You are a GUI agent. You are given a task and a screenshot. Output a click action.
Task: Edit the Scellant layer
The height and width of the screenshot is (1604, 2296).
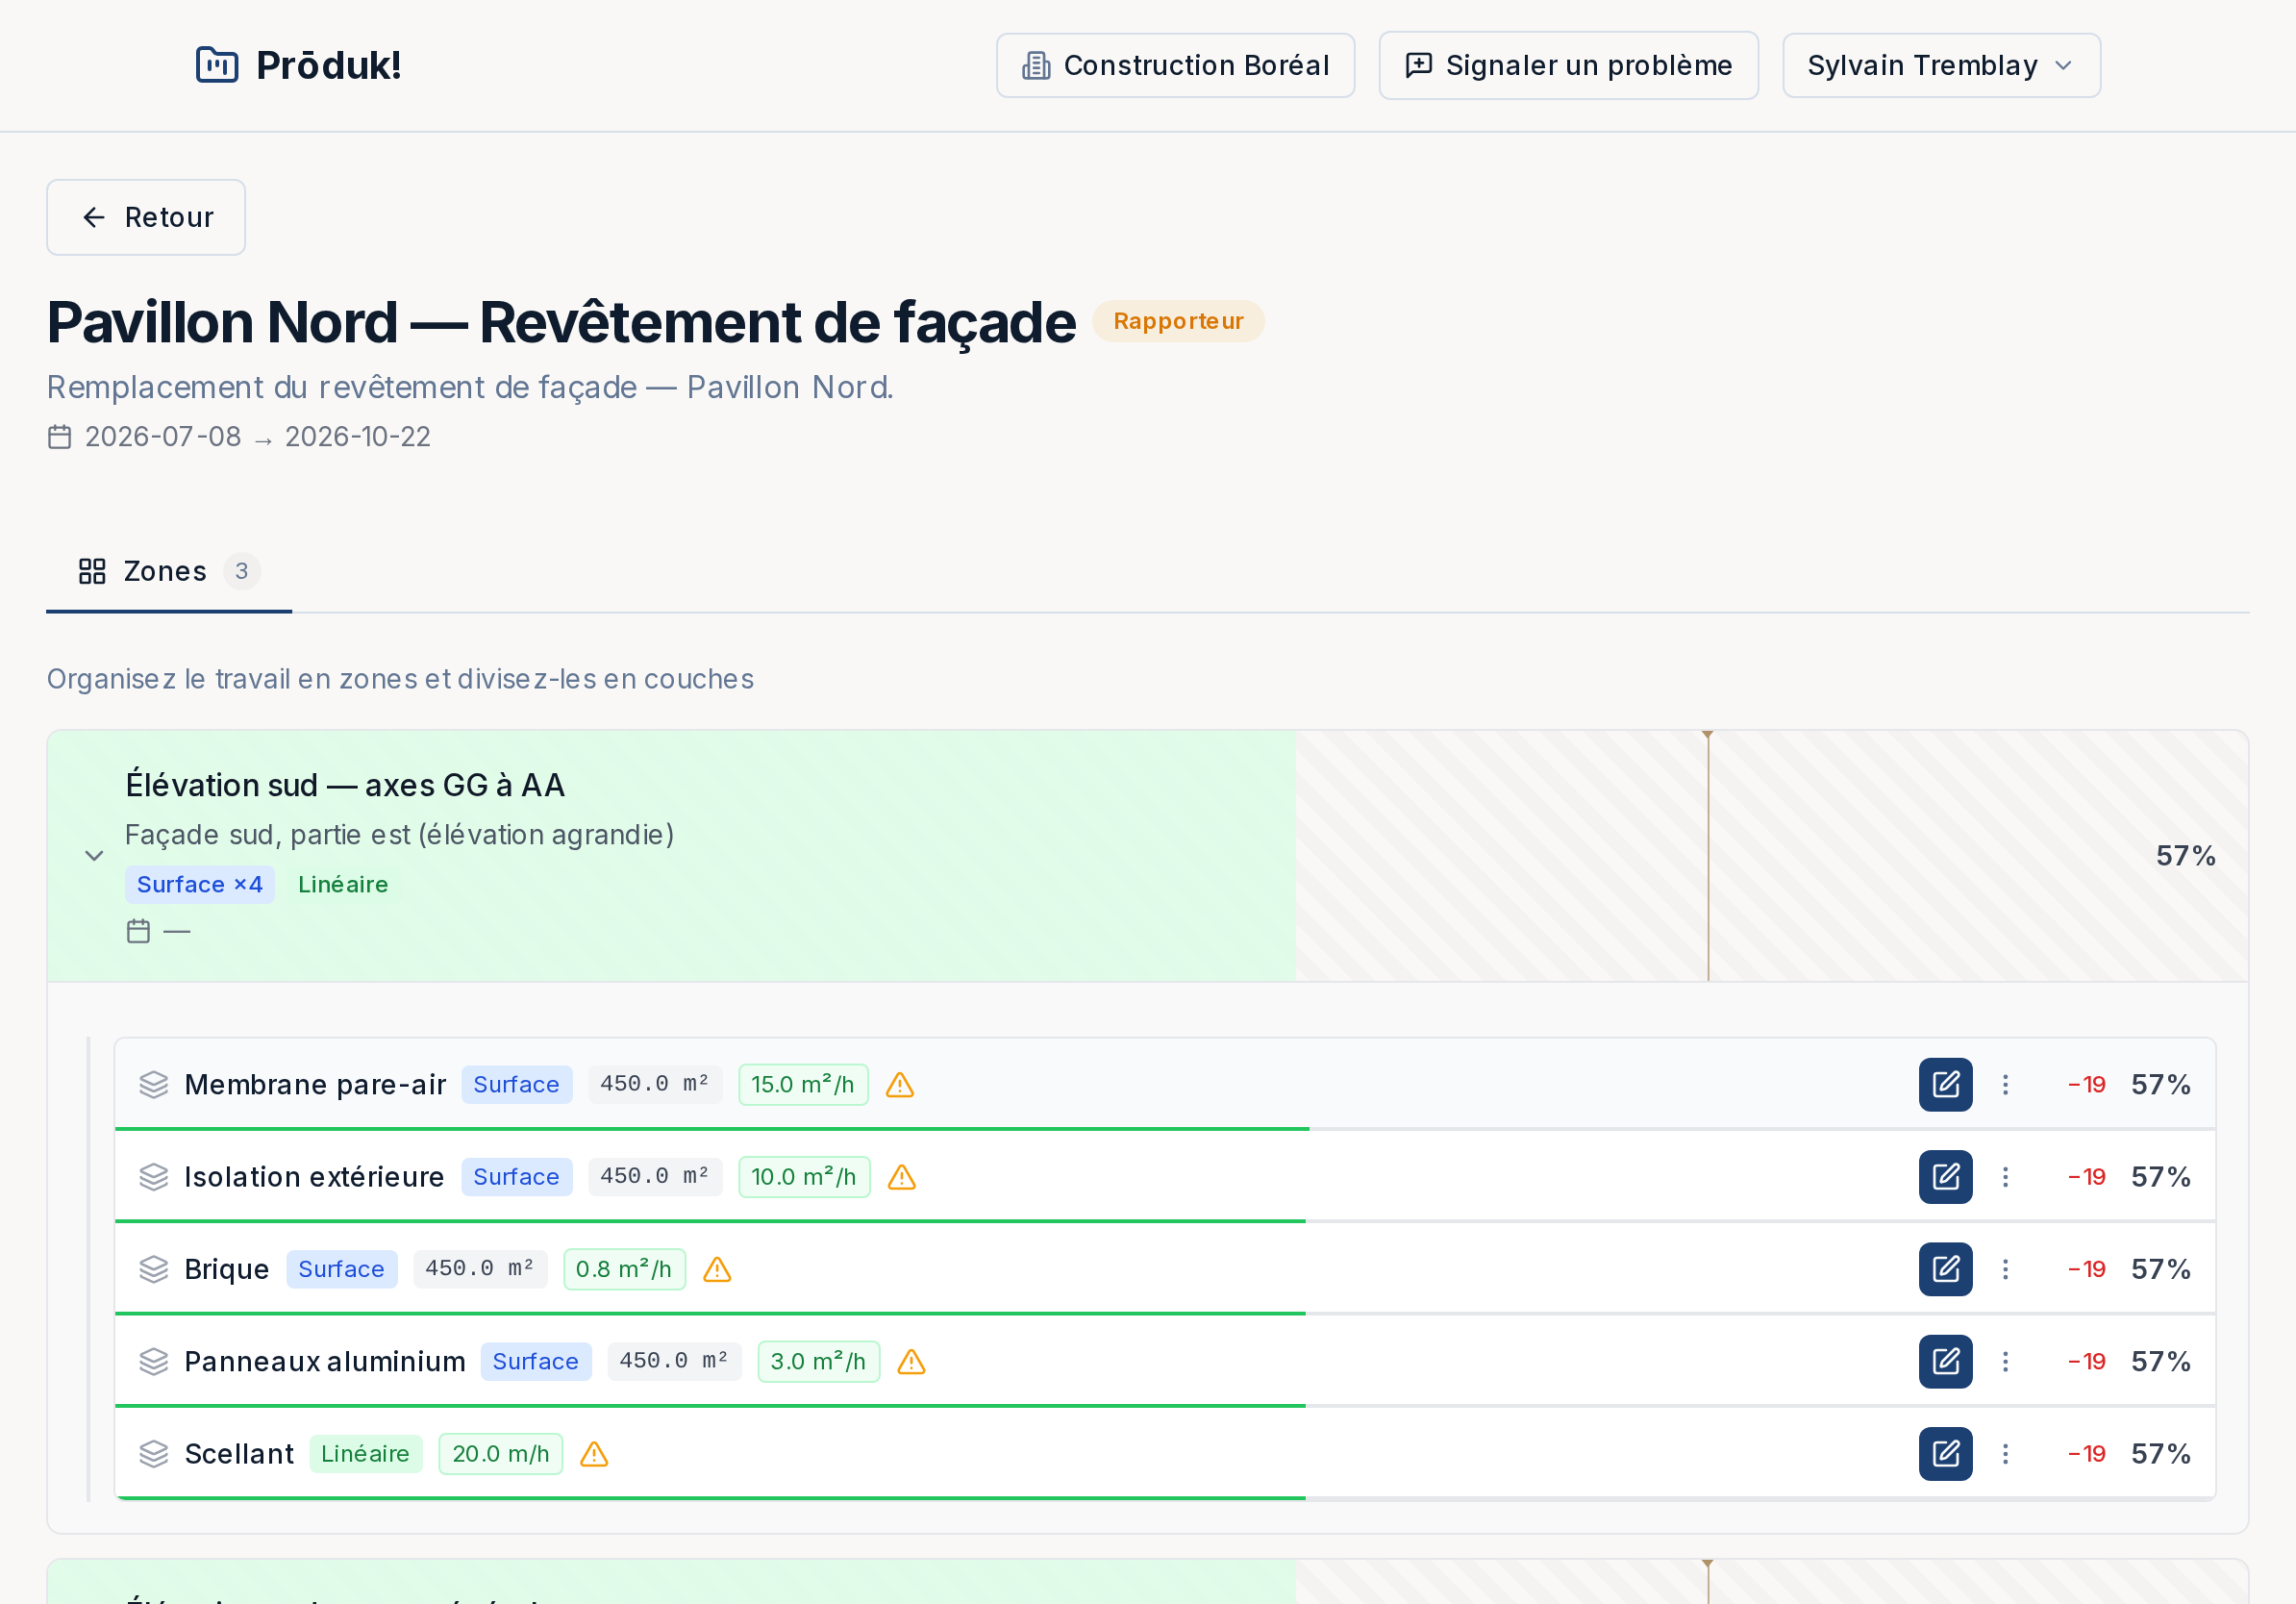tap(1945, 1453)
